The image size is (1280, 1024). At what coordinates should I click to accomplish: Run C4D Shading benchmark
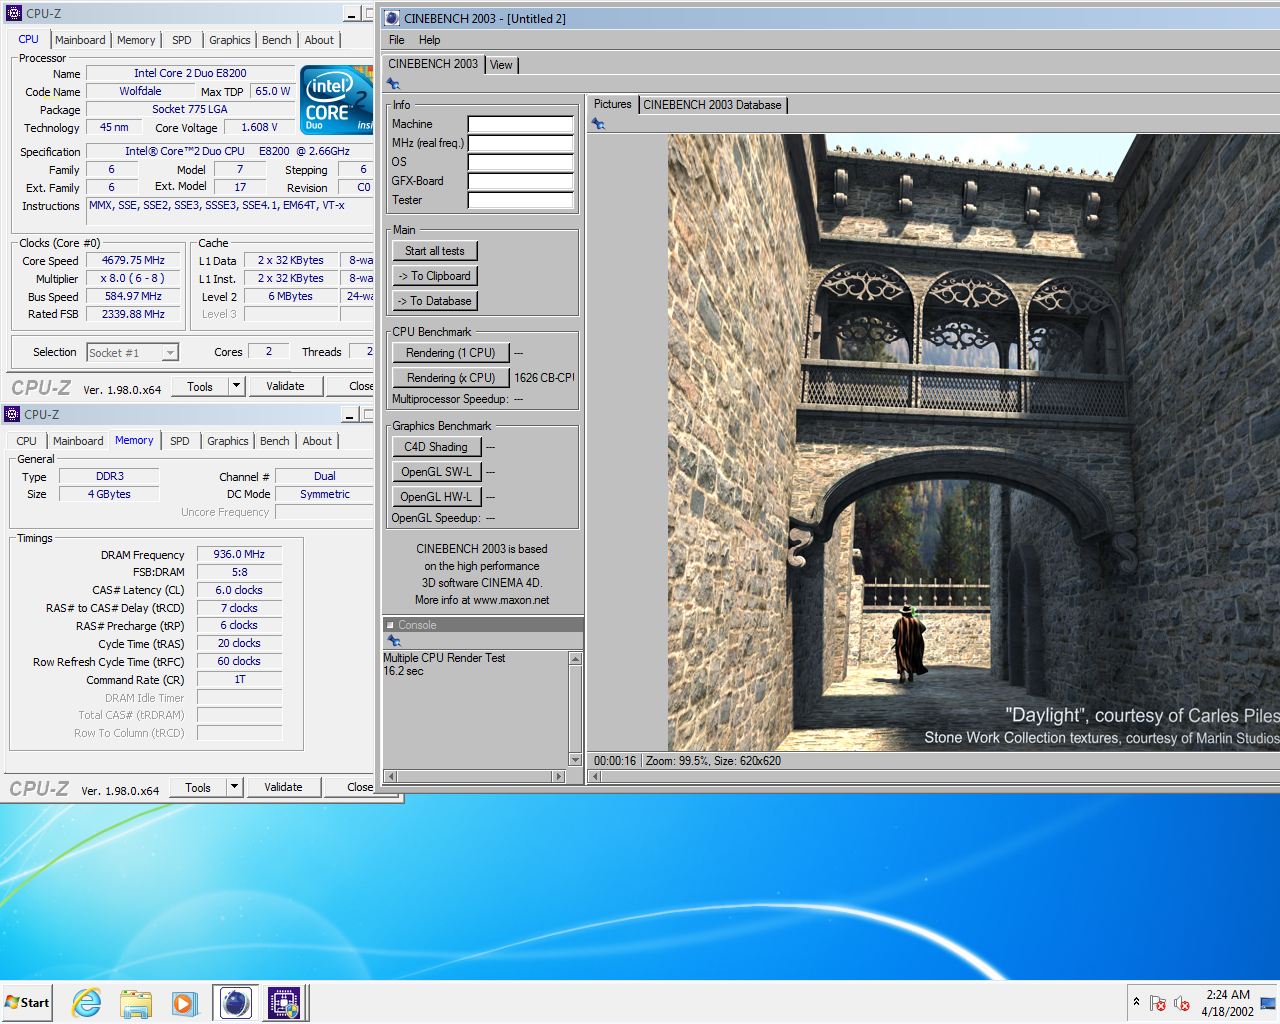[x=437, y=447]
